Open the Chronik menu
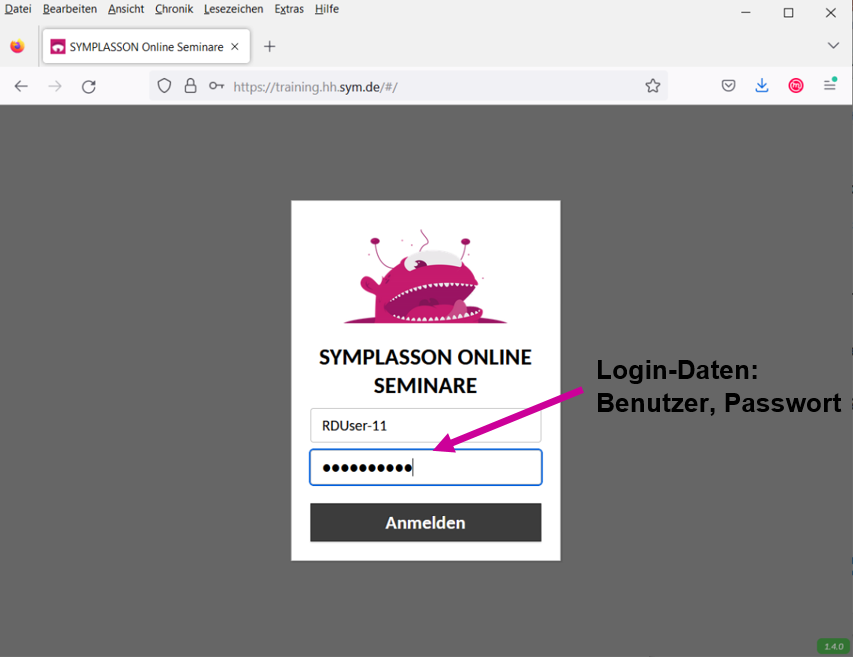Screen dimensions: 854x659 tap(174, 9)
